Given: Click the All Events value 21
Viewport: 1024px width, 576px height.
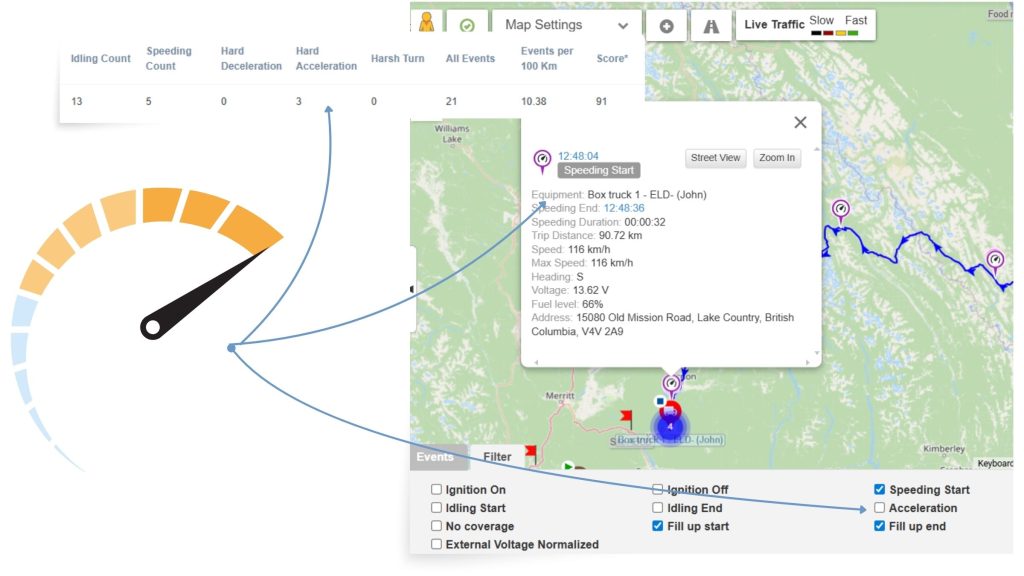Looking at the screenshot, I should (x=451, y=102).
